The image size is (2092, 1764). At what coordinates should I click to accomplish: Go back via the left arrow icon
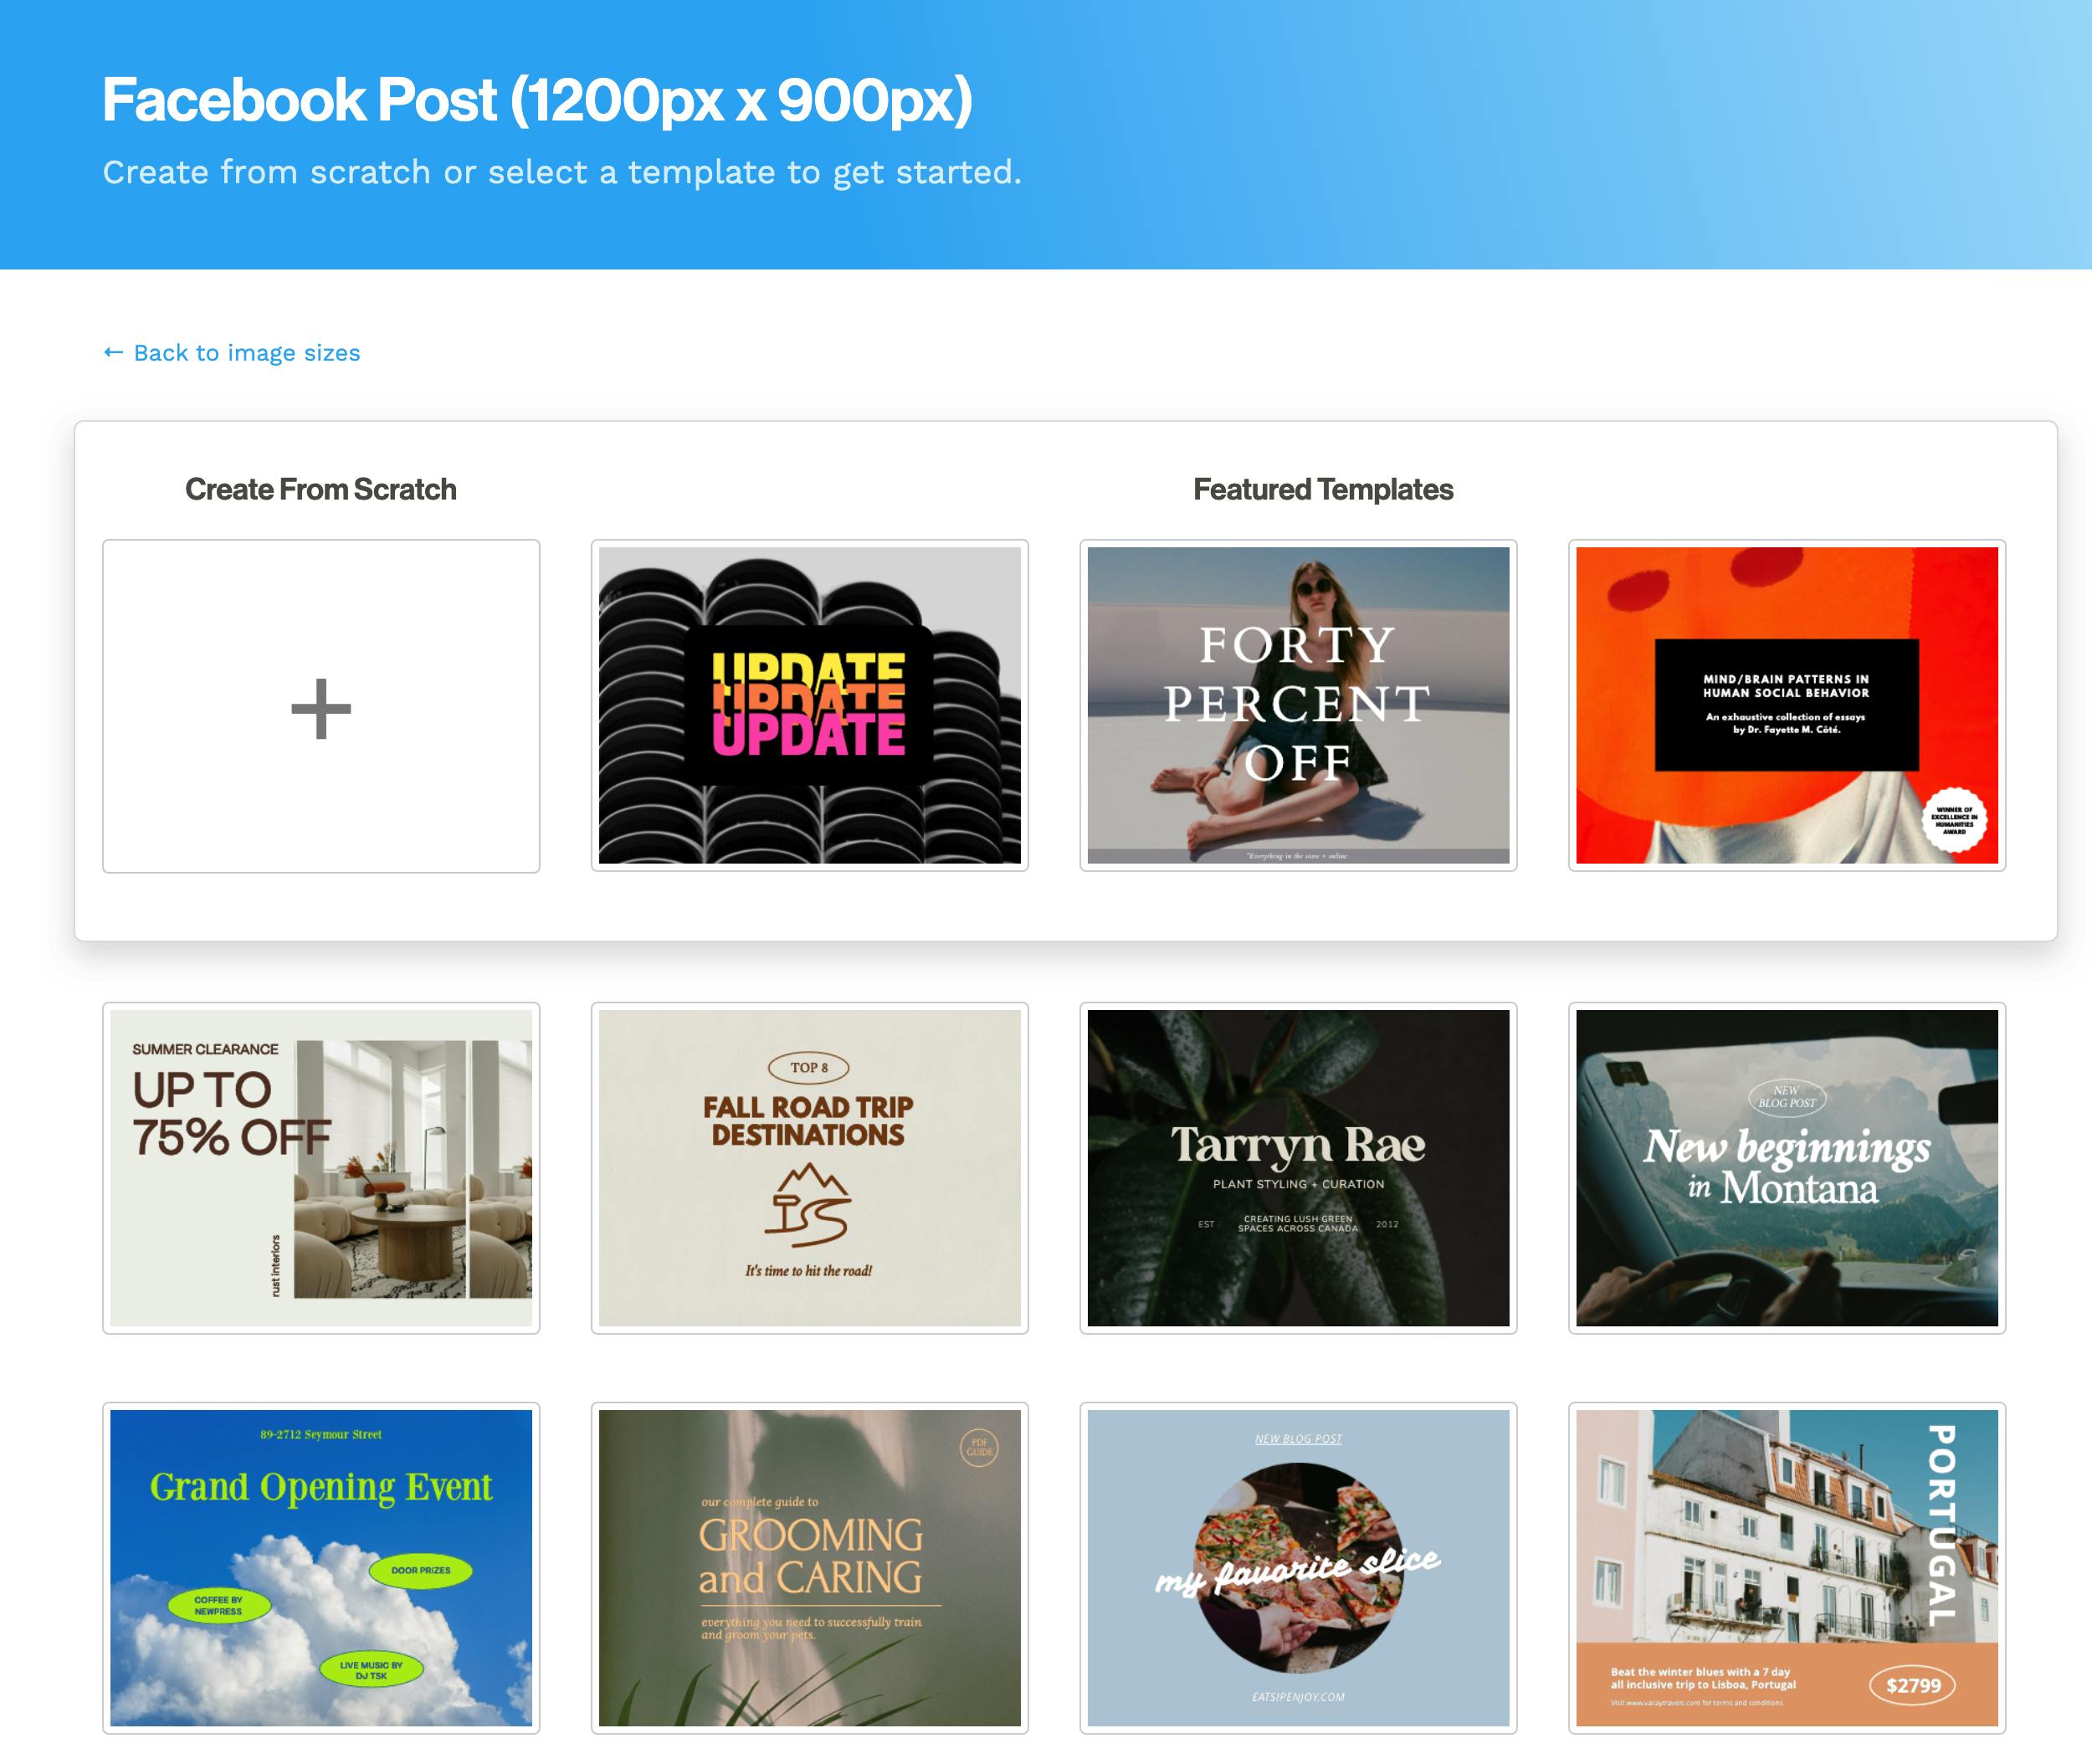113,353
